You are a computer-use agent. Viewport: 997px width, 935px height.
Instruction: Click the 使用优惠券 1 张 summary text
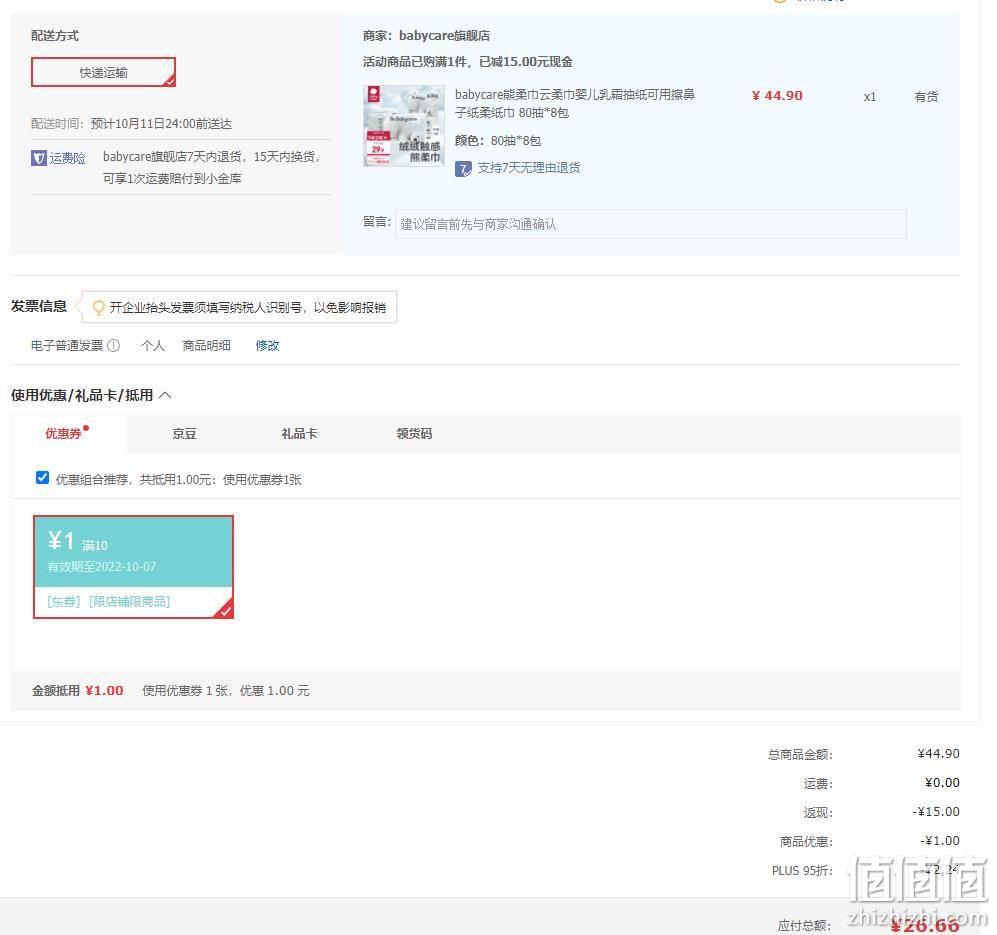226,691
